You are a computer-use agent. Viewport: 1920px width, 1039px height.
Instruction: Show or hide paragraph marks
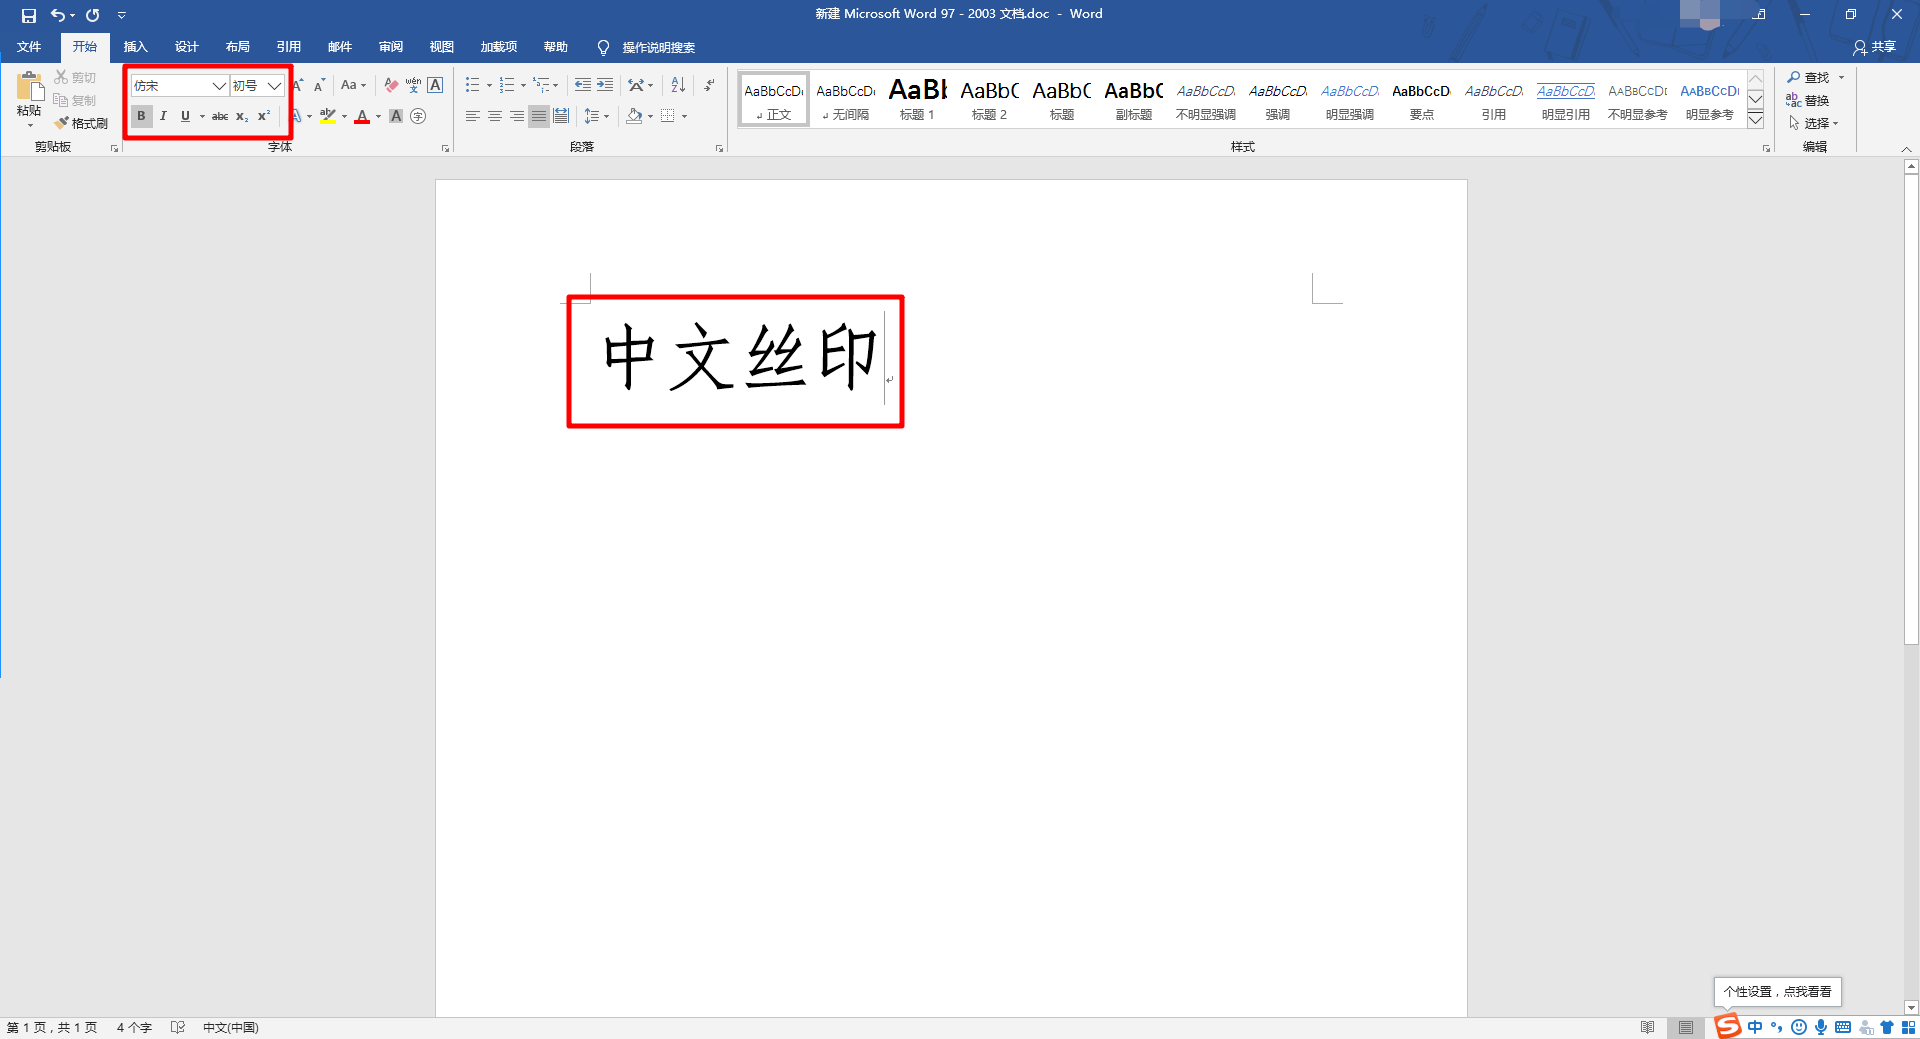coord(709,86)
